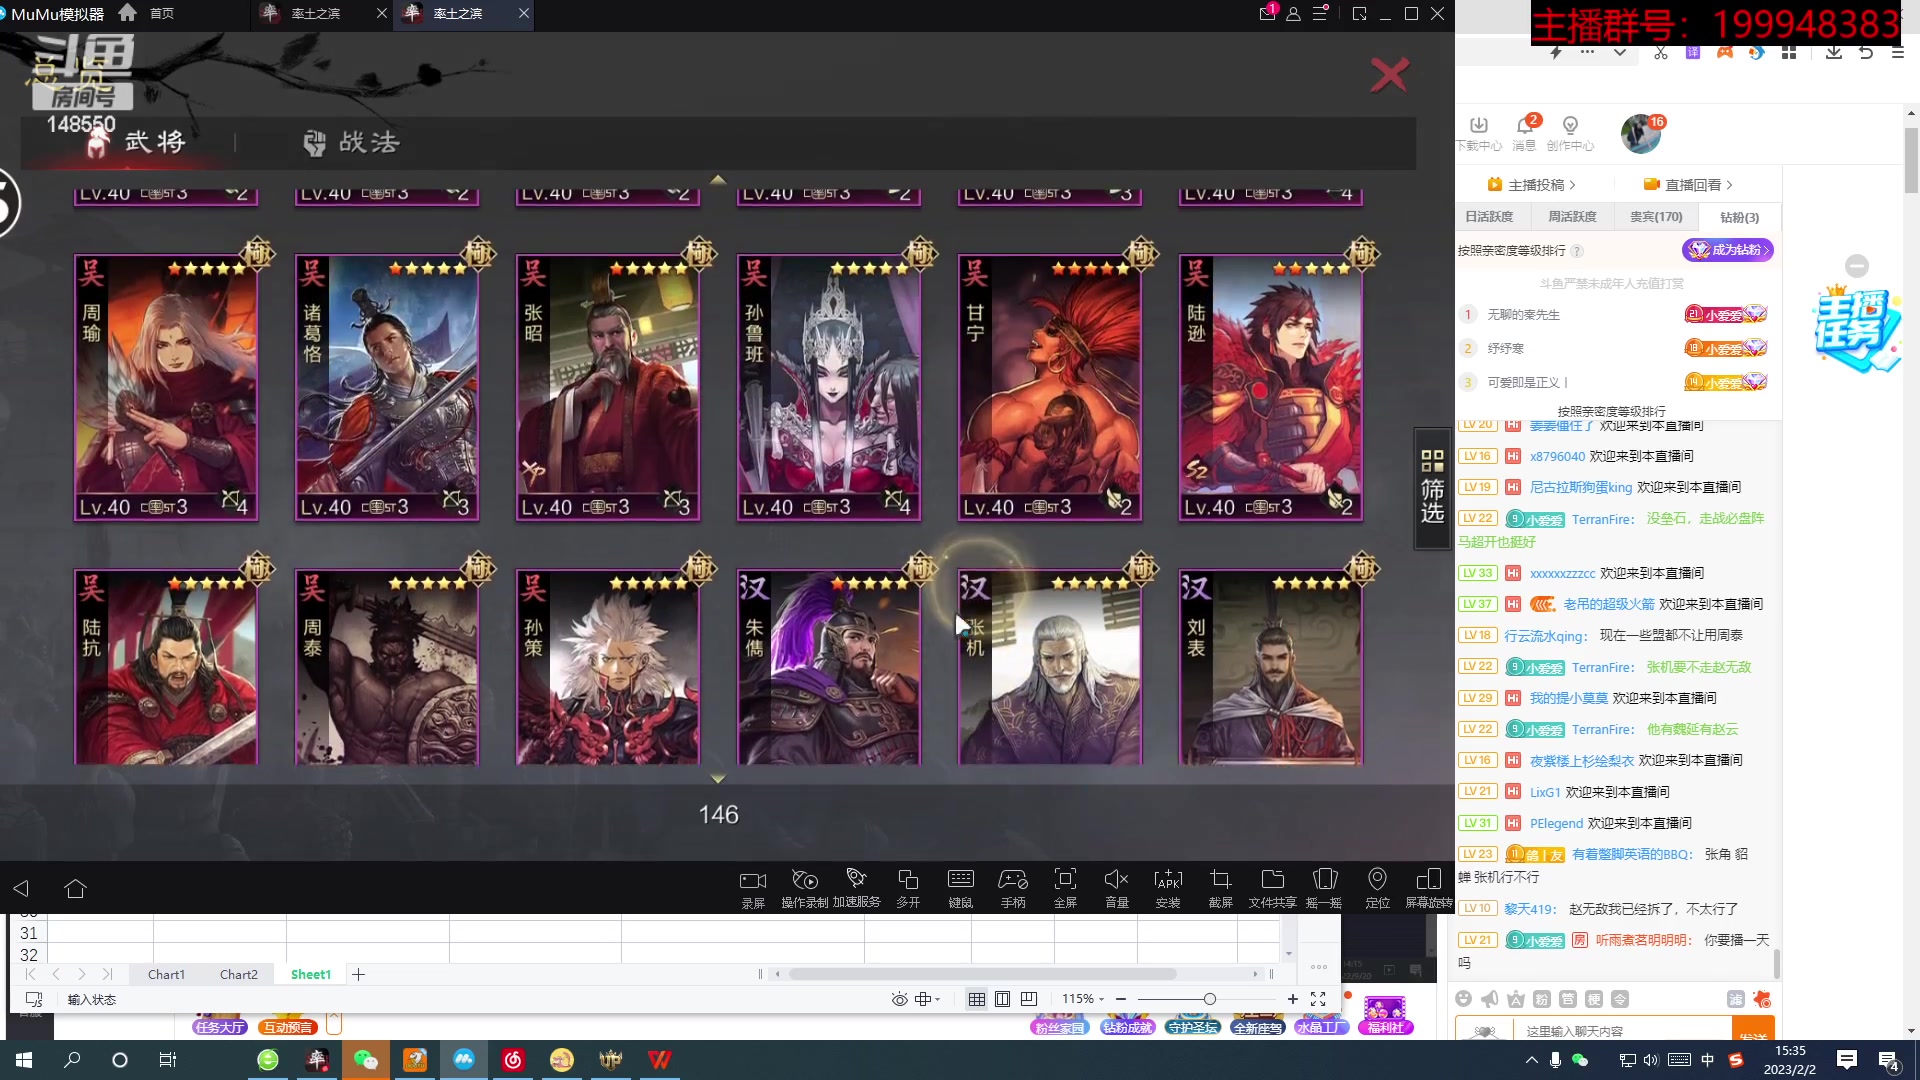Viewport: 1920px width, 1080px height.
Task: Select the 张昭 general card
Action: coord(608,388)
